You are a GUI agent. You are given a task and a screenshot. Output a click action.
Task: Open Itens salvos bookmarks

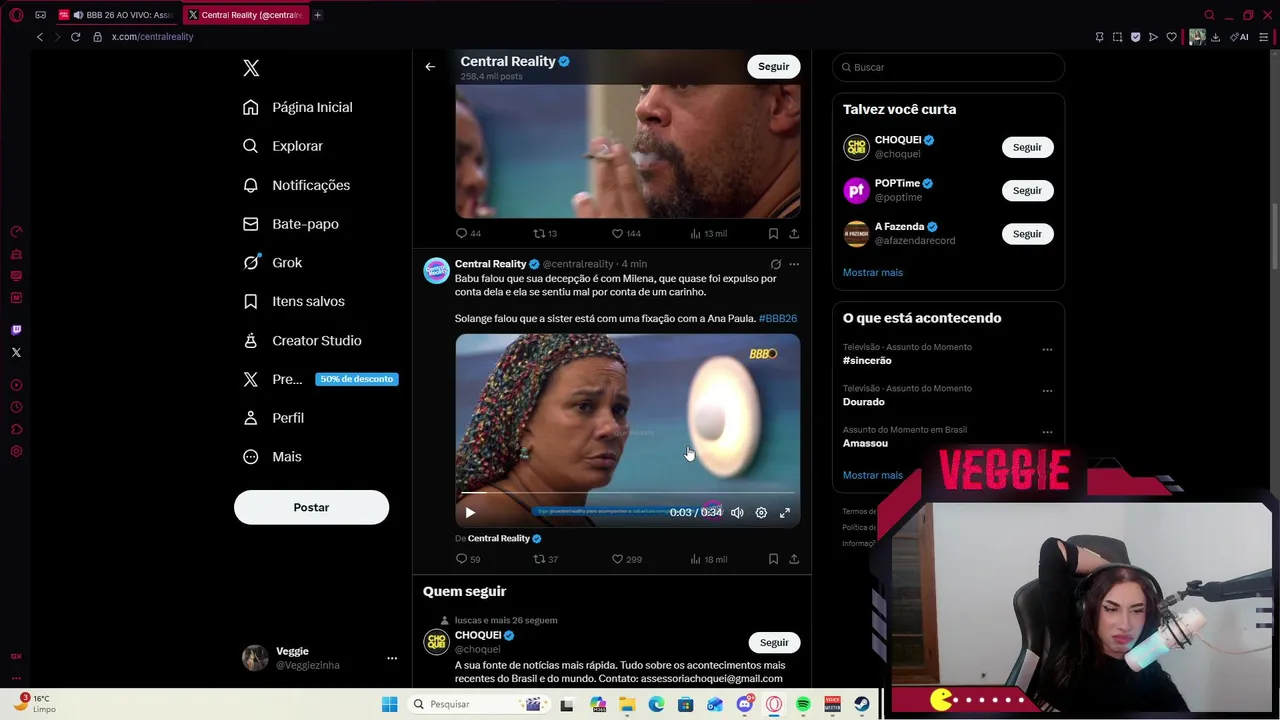(x=294, y=301)
